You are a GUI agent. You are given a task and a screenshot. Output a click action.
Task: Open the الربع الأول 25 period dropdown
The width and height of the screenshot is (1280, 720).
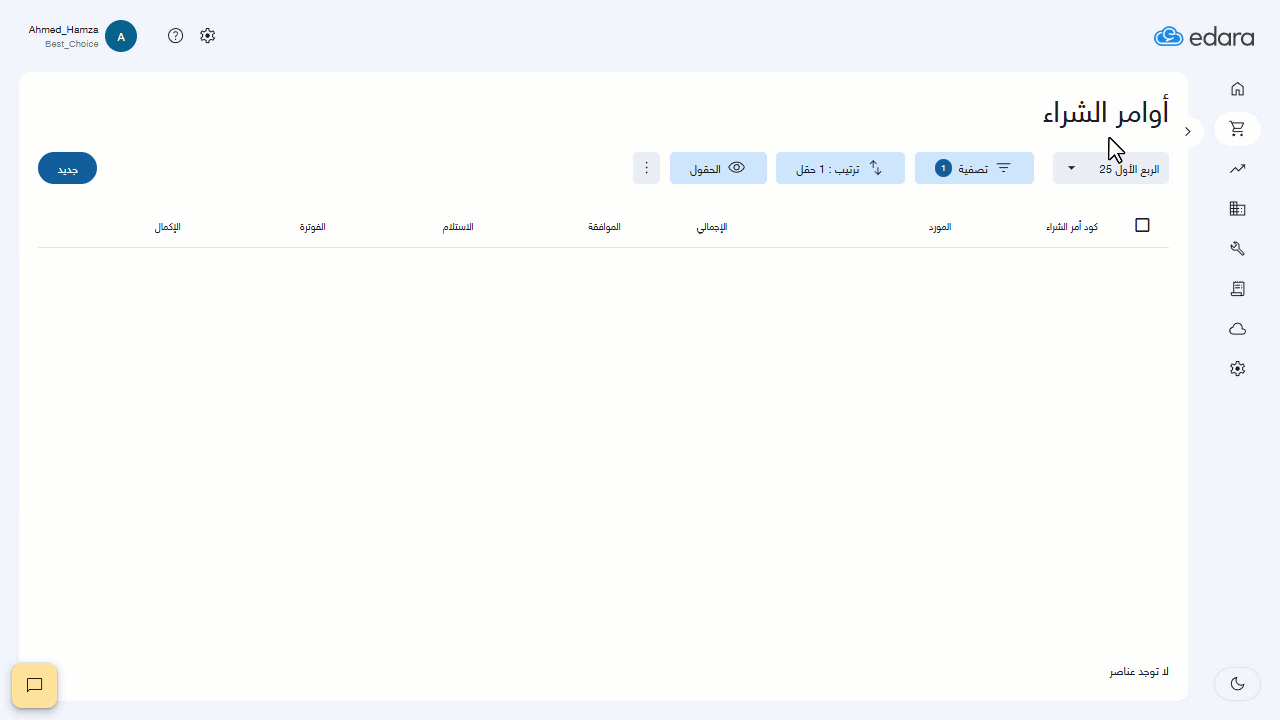point(1111,168)
